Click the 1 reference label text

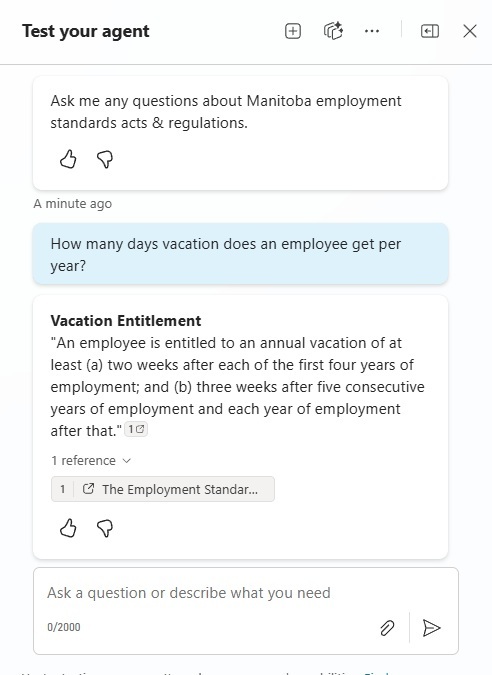[x=84, y=461]
